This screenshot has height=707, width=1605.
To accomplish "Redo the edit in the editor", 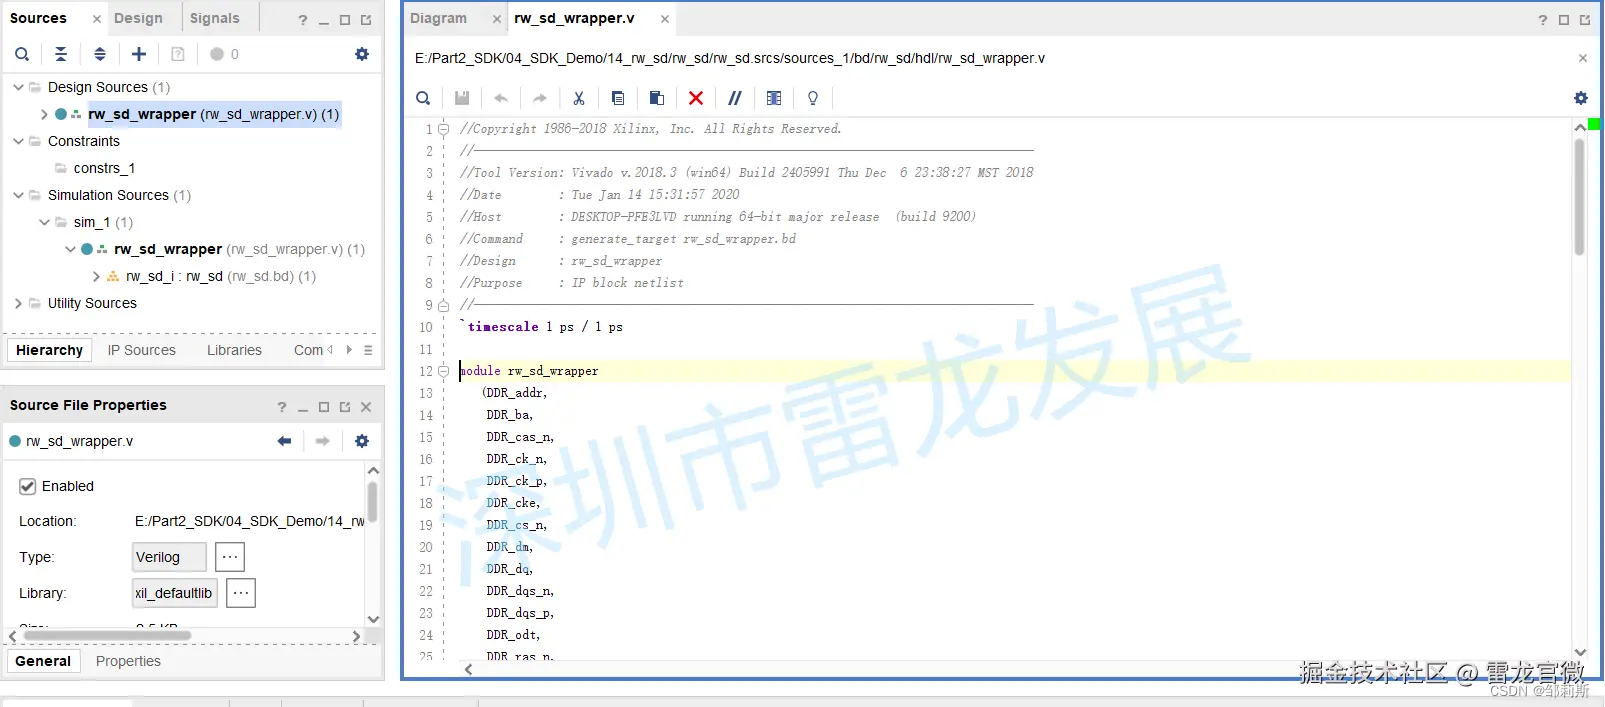I will (x=540, y=98).
